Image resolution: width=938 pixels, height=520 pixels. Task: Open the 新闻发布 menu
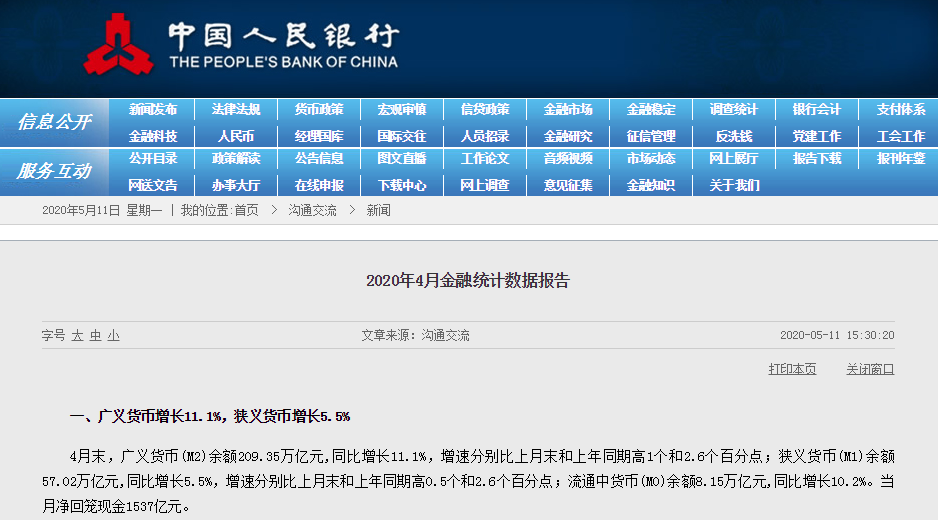[153, 110]
